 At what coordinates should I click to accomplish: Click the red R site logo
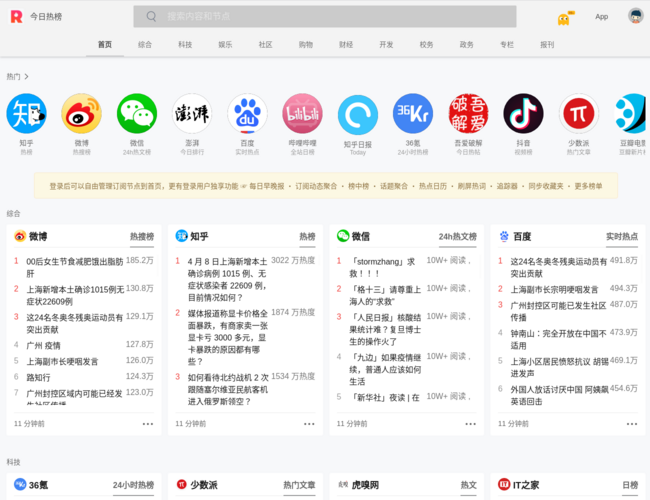click(x=17, y=17)
